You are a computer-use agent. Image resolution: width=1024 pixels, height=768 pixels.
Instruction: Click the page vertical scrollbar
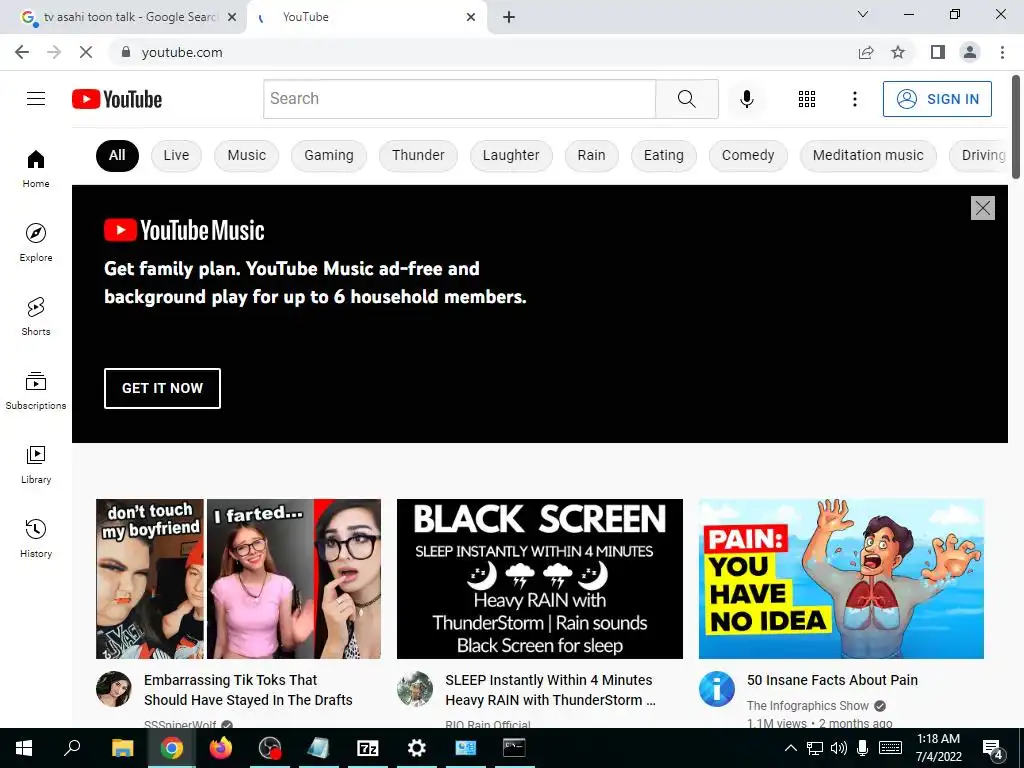tap(1016, 127)
